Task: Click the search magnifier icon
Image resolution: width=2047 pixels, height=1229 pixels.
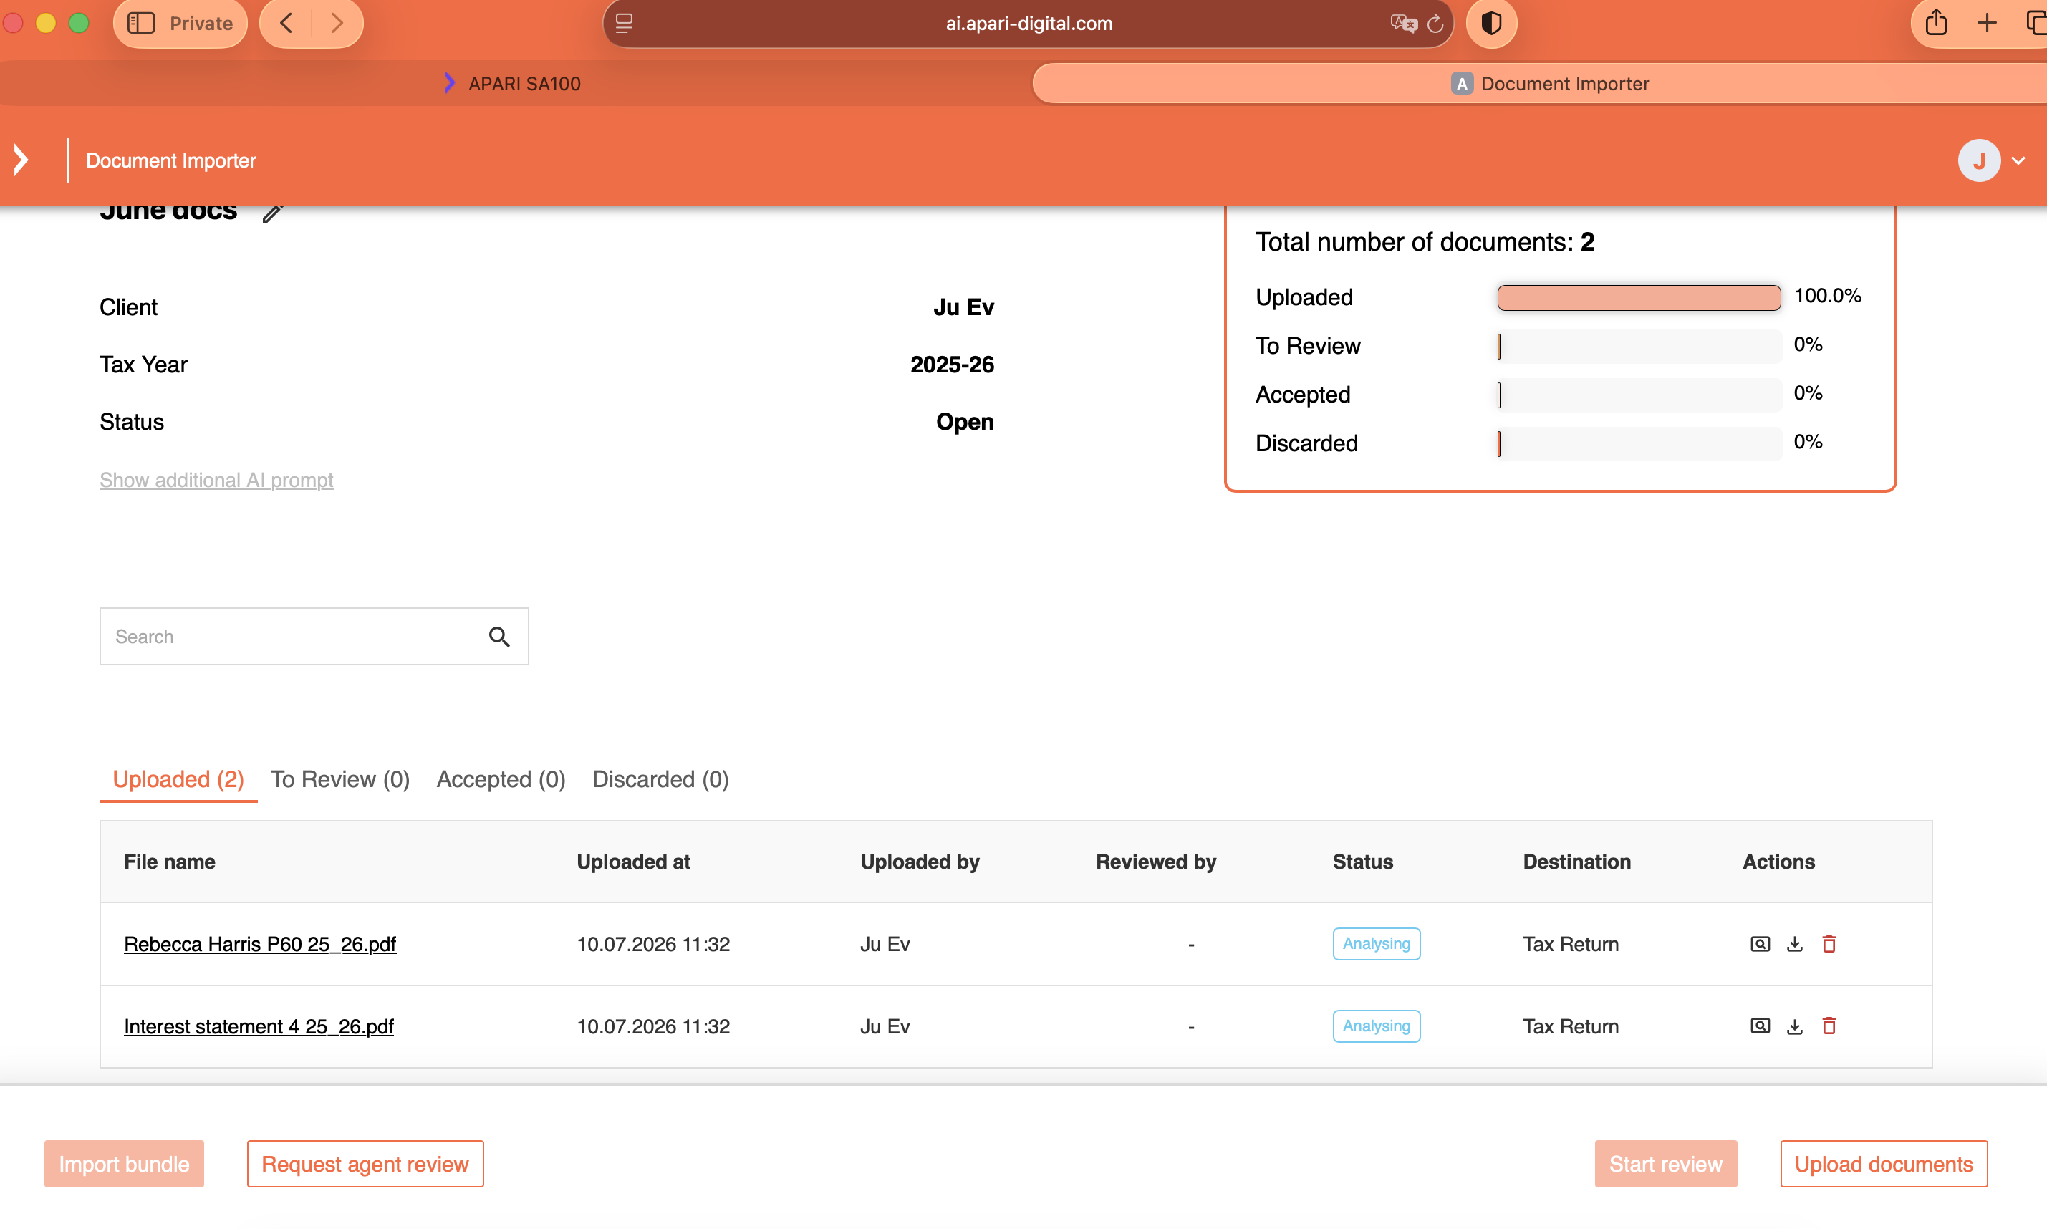Action: coord(499,637)
